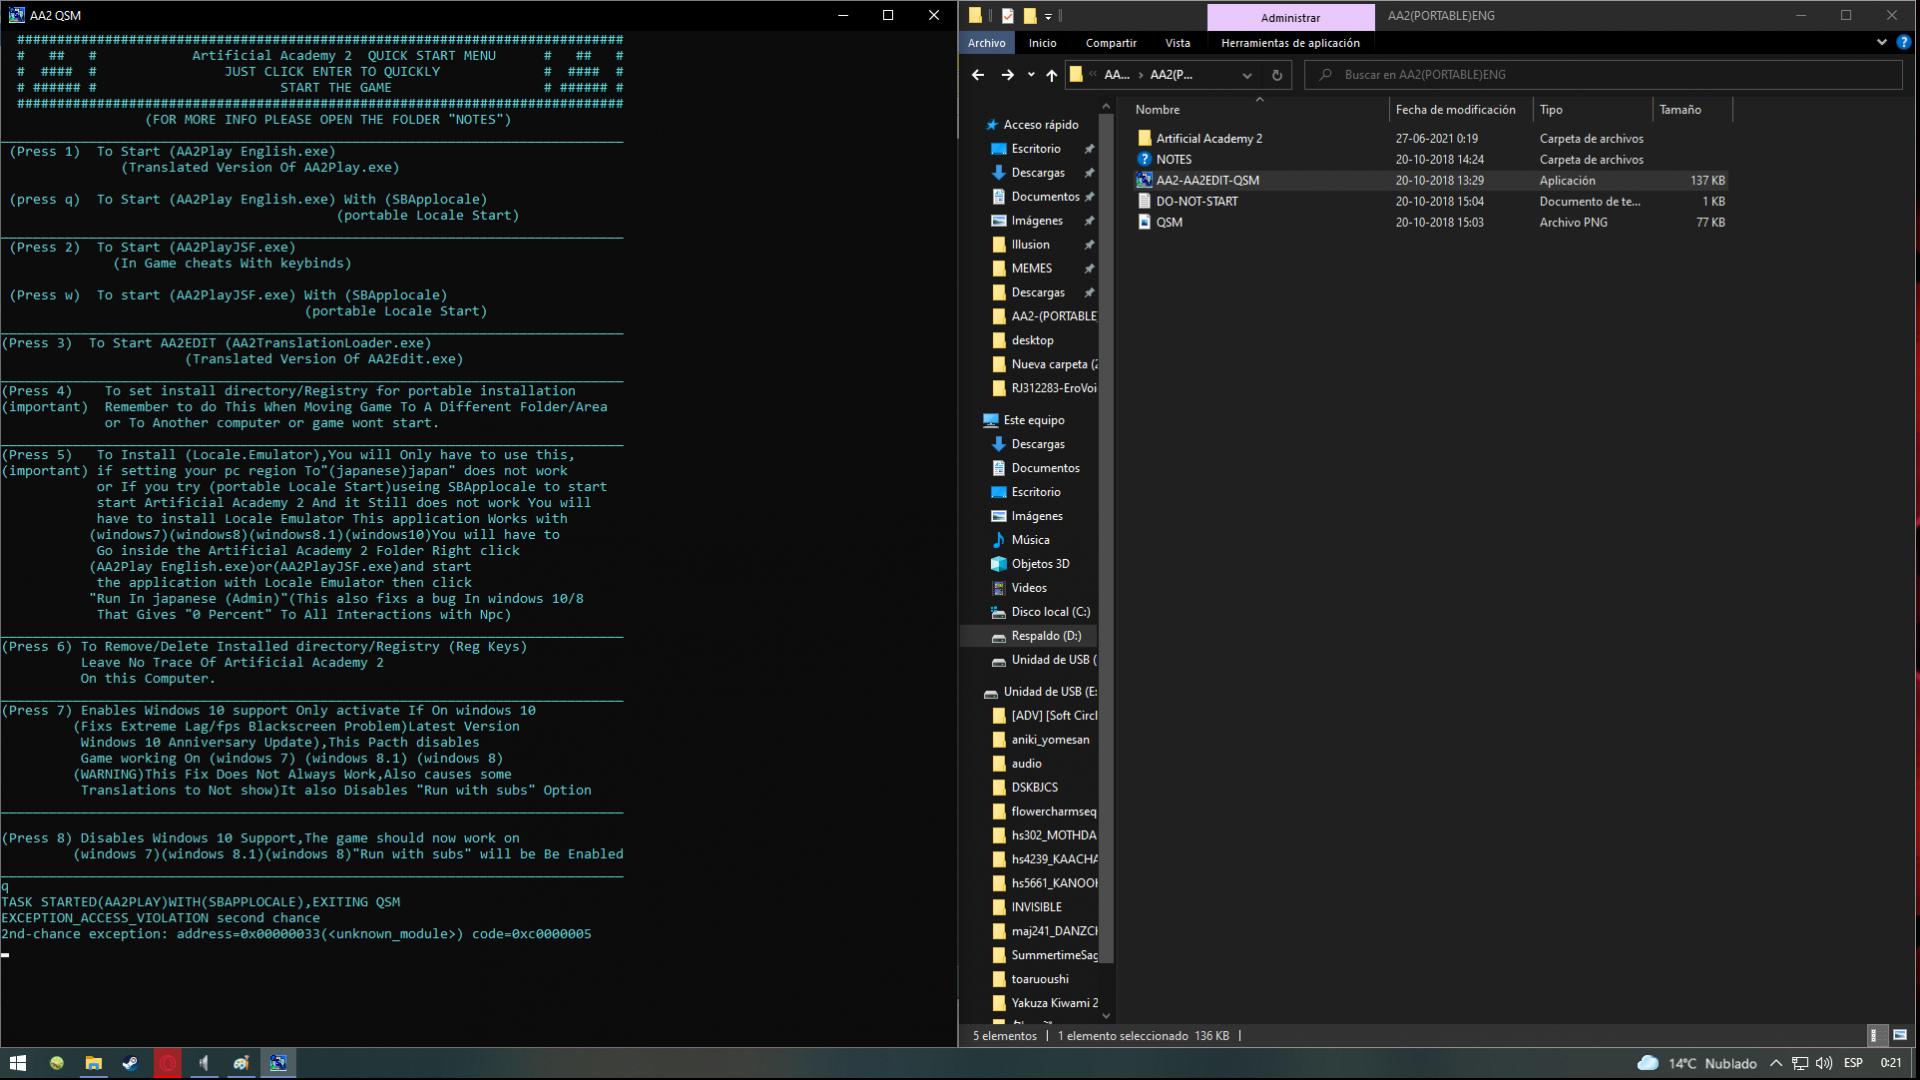Open the Archivo menu

986,43
